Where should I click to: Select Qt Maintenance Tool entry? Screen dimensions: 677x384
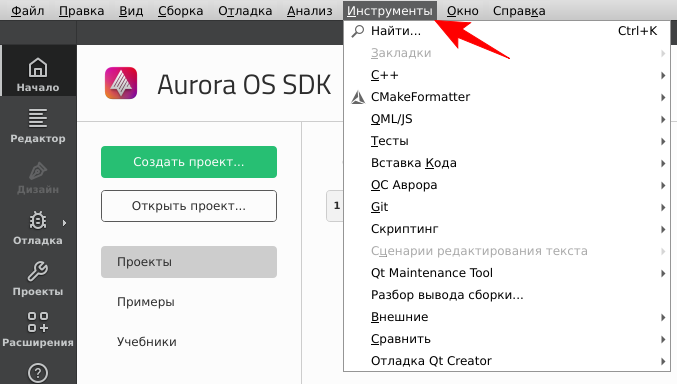pos(507,273)
